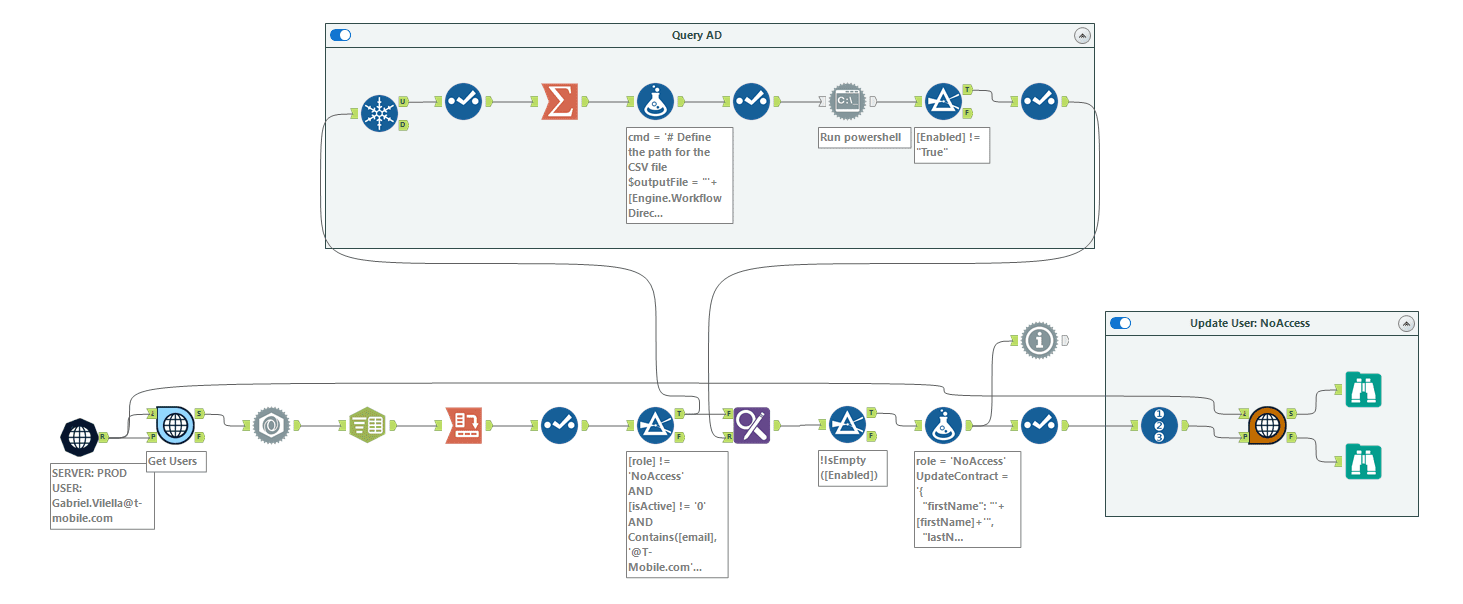Click the Query AD container title
The image size is (1463, 604).
[697, 35]
